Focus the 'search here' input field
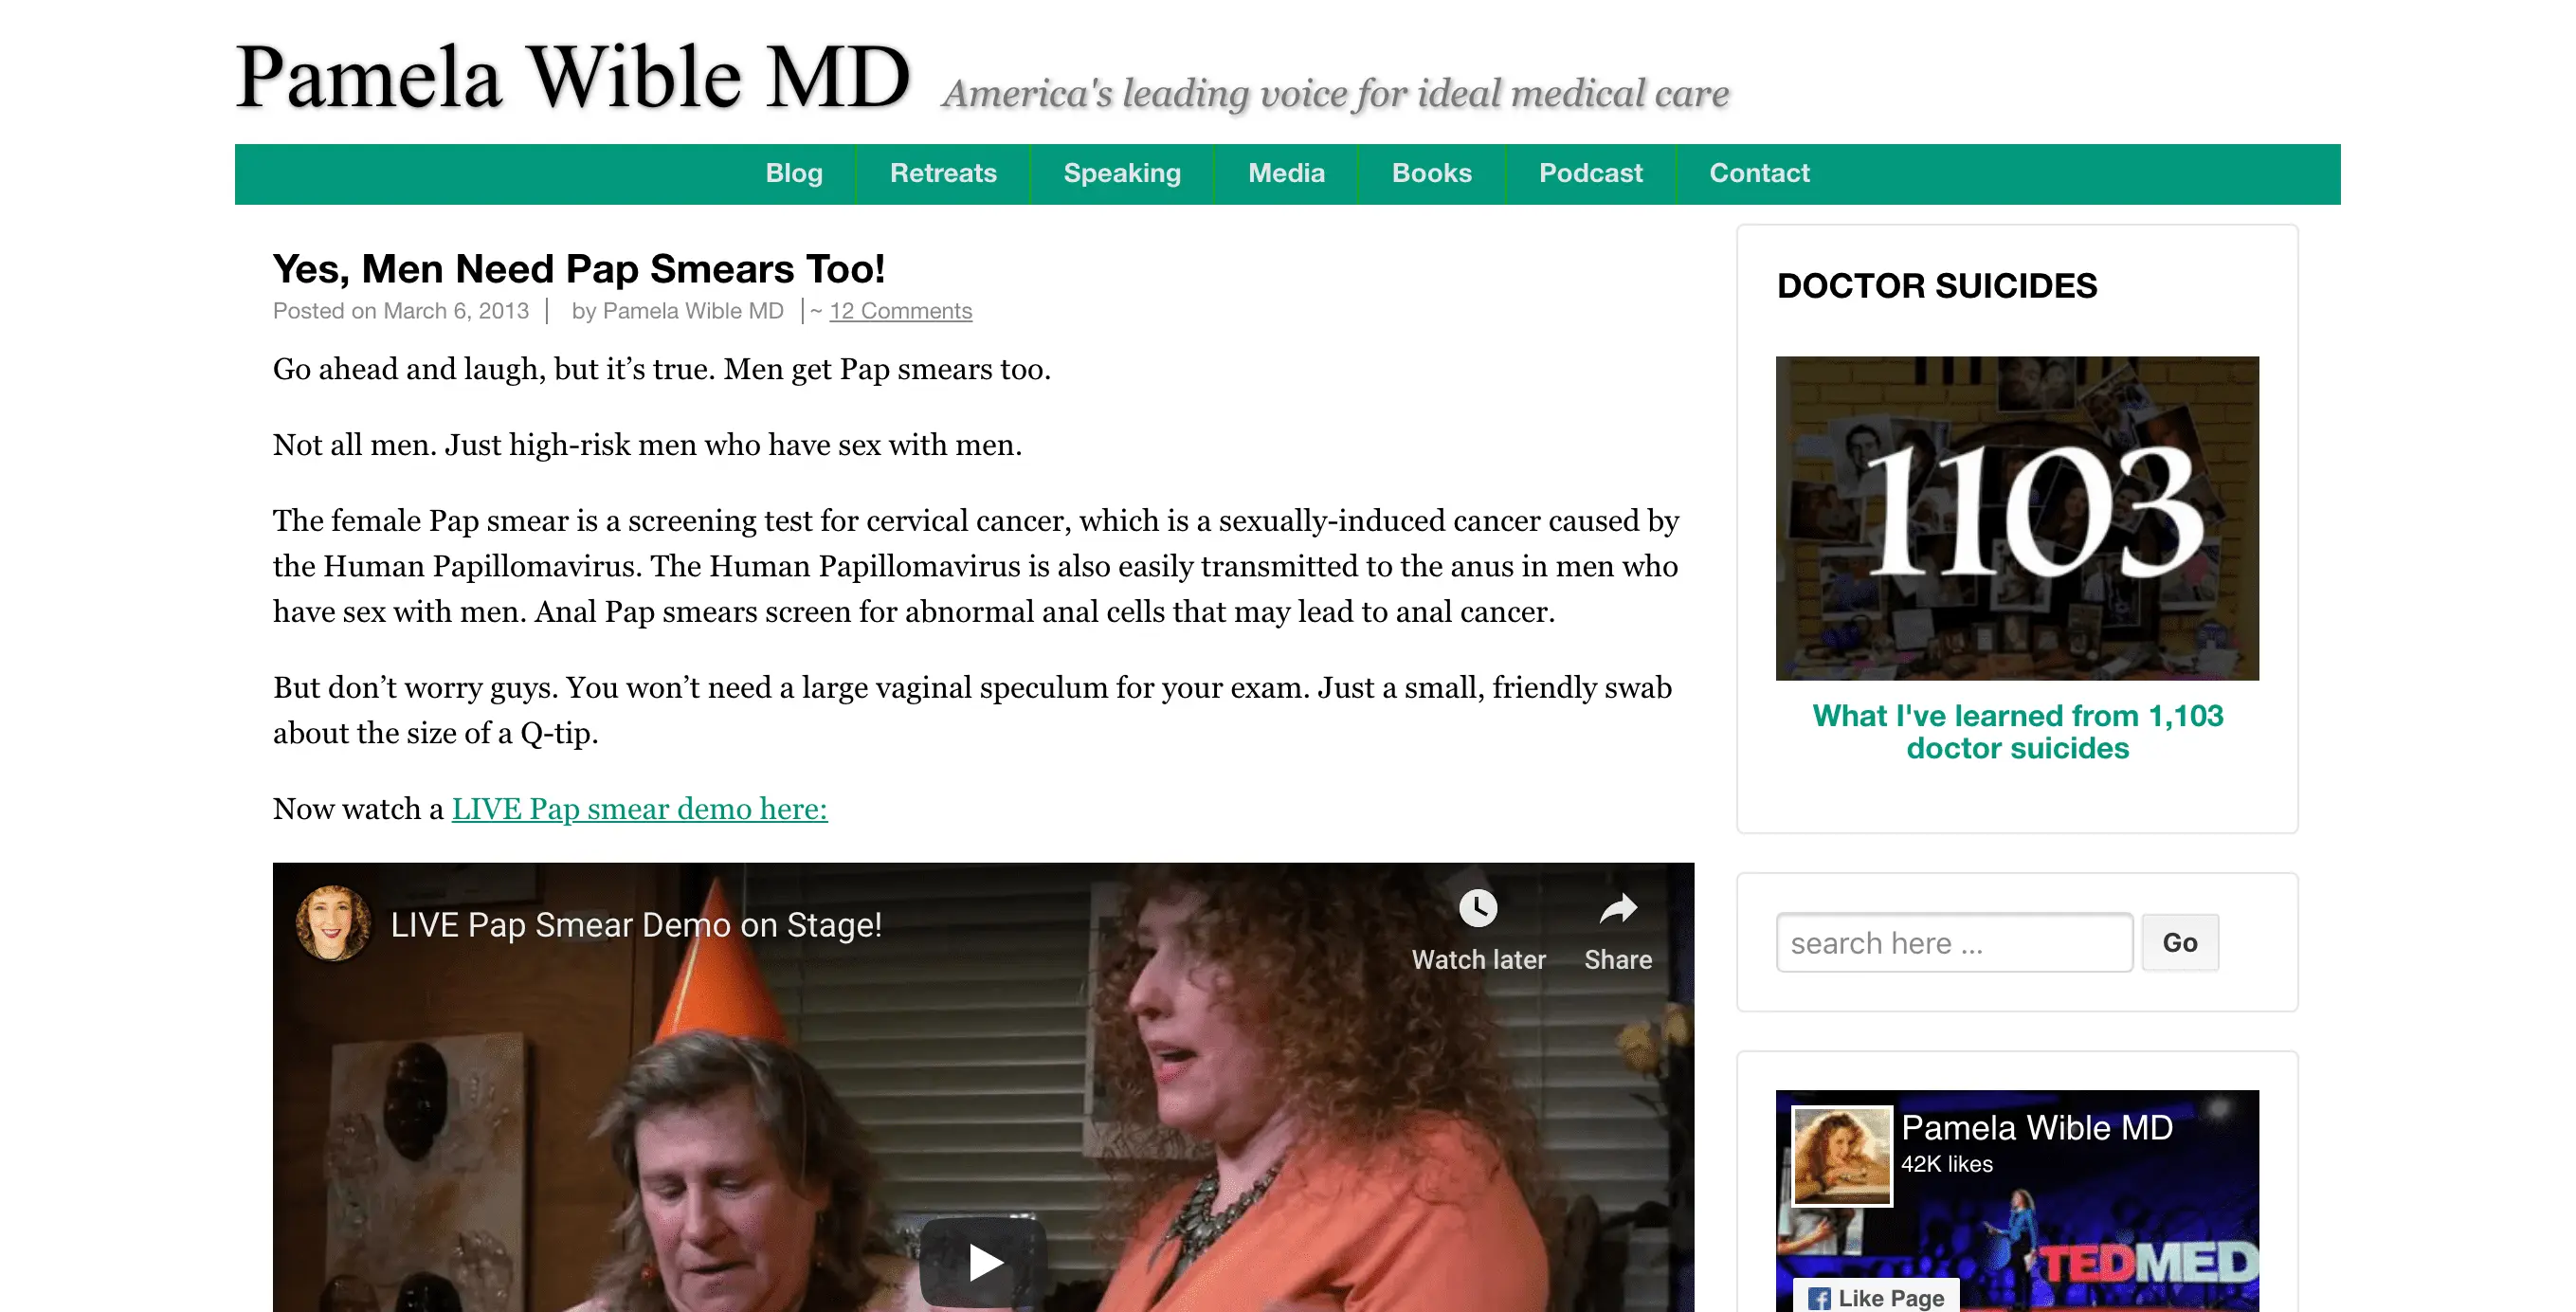 (x=1954, y=942)
